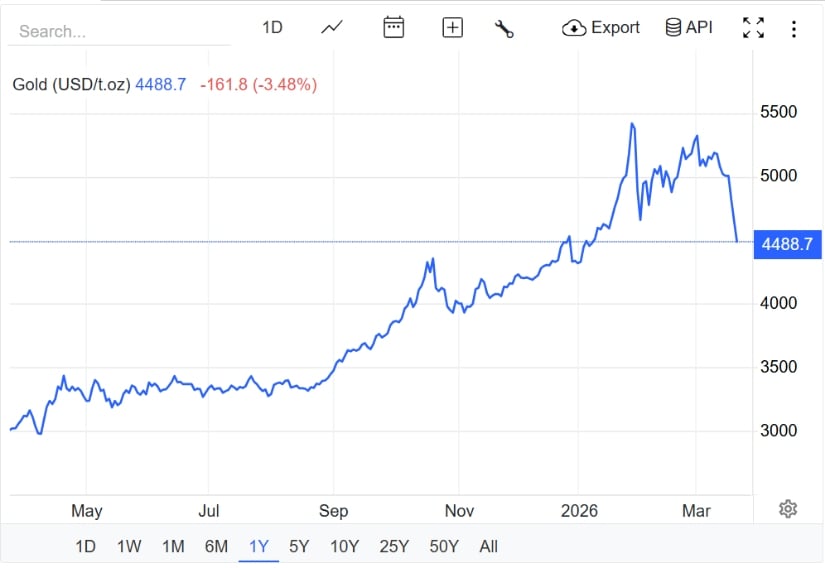The width and height of the screenshot is (825, 568).
Task: Select the 1W time range
Action: coord(129,546)
